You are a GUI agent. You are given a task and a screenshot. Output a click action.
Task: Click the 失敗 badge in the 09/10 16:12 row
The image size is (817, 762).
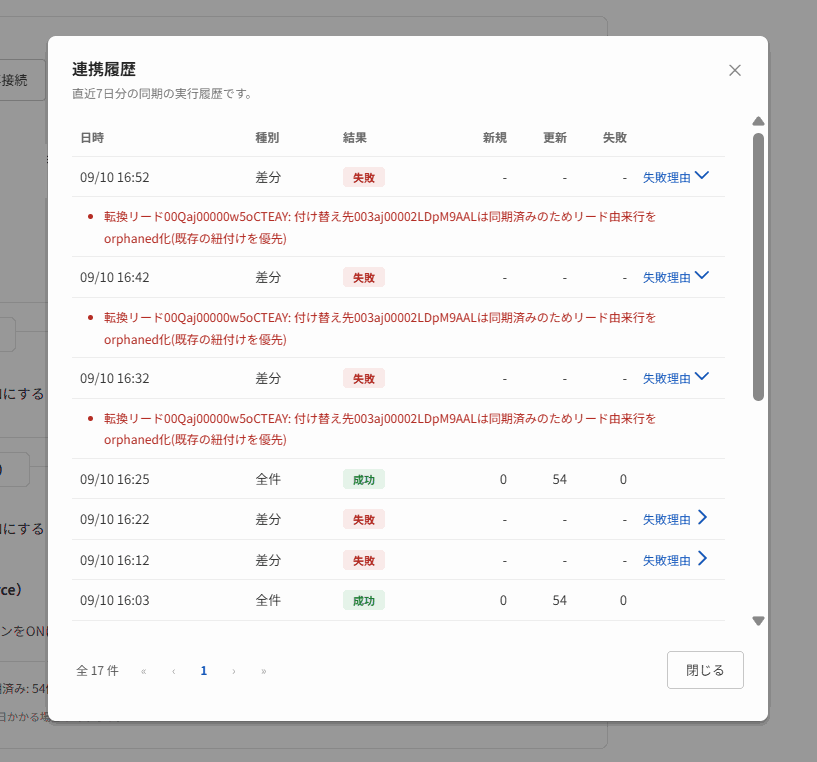coord(364,560)
